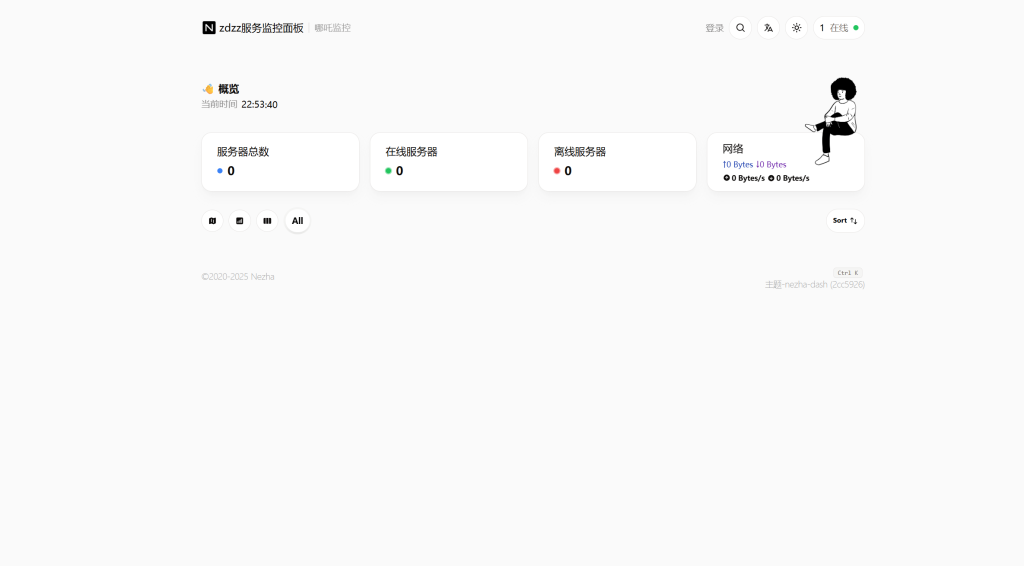Click the waving hand emoji icon
Screen dimensions: 1024x566
tap(208, 89)
